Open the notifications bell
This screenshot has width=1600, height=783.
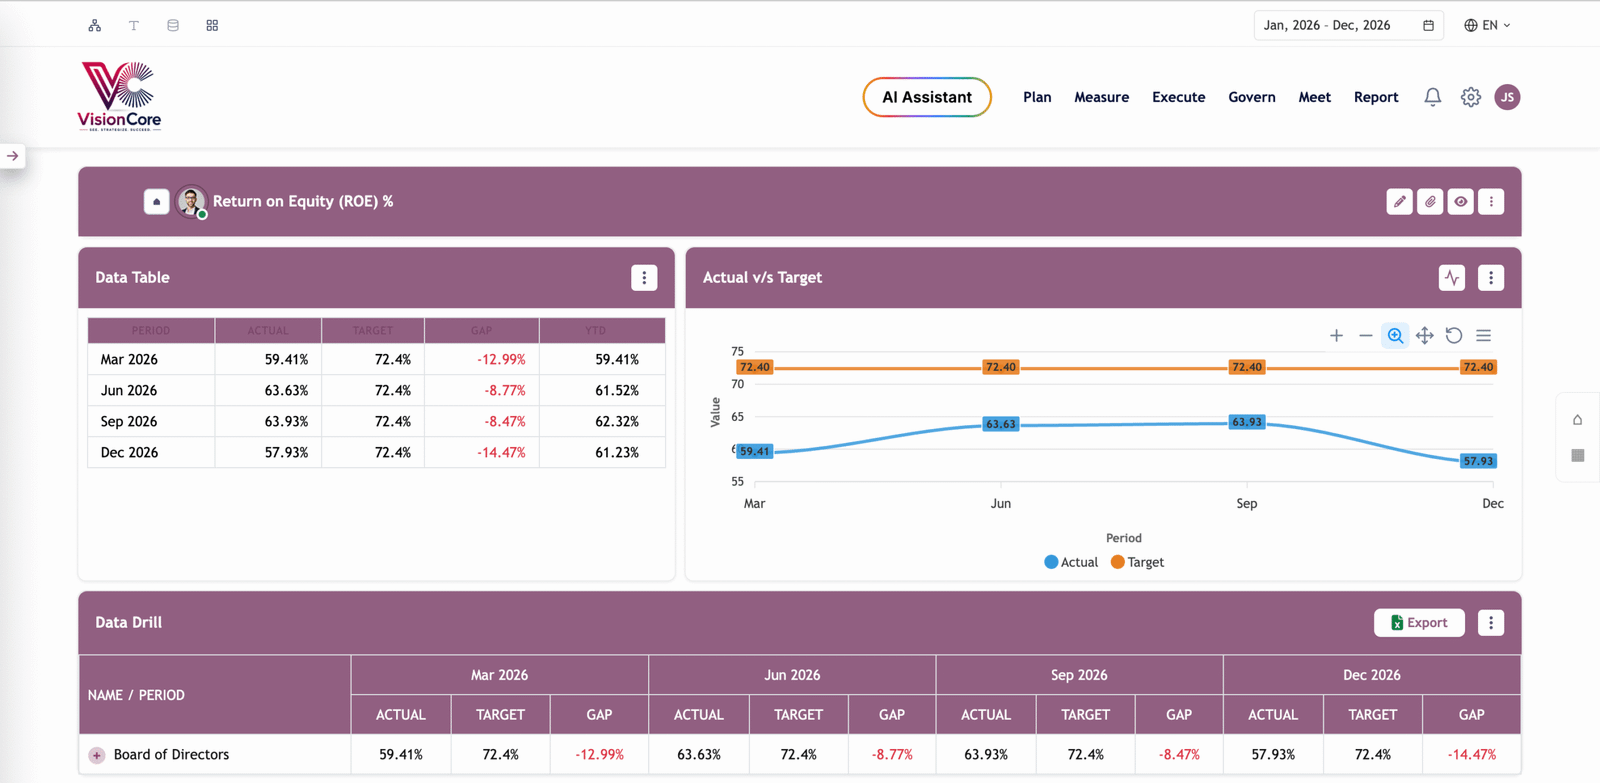click(1433, 97)
